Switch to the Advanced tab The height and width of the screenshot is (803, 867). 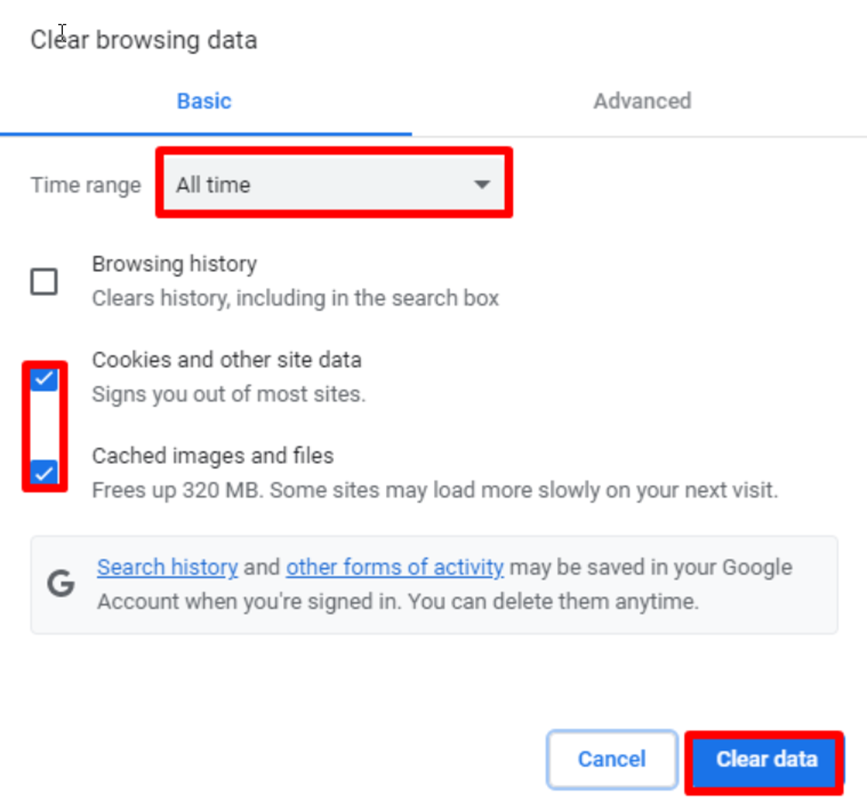point(641,101)
